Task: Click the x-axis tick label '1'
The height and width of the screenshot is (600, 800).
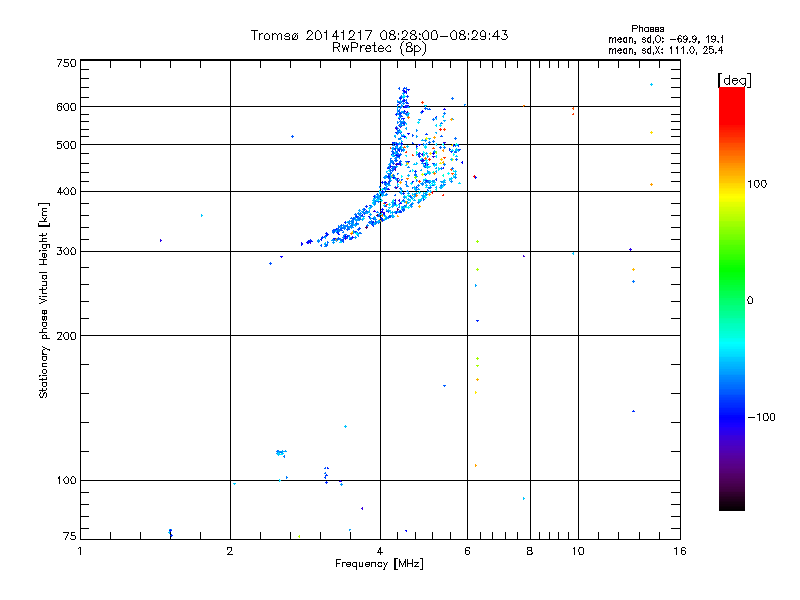Action: point(80,551)
